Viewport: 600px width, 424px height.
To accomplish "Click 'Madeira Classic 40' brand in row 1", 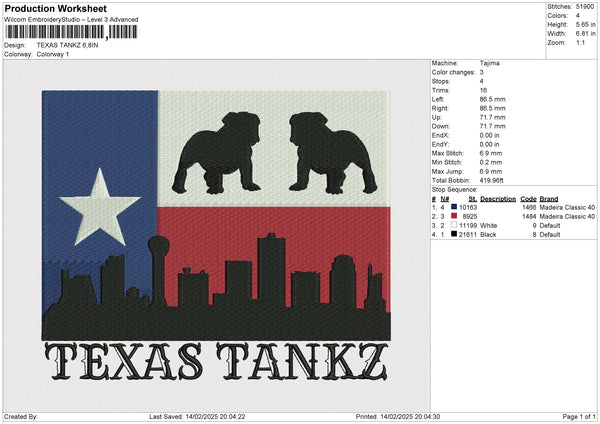I will coord(567,207).
